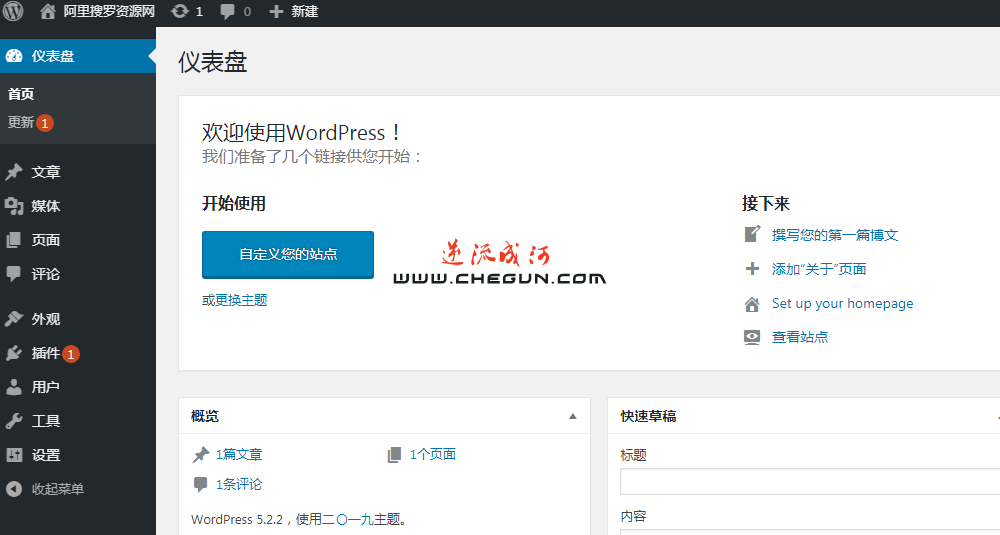Open the 更新 submenu item
This screenshot has height=535, width=1000.
coord(20,122)
